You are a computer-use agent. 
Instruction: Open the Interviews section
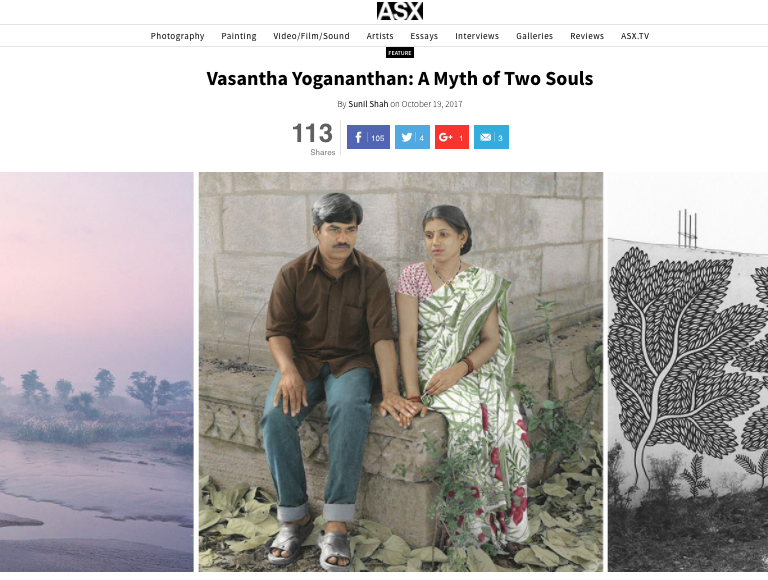pos(477,36)
